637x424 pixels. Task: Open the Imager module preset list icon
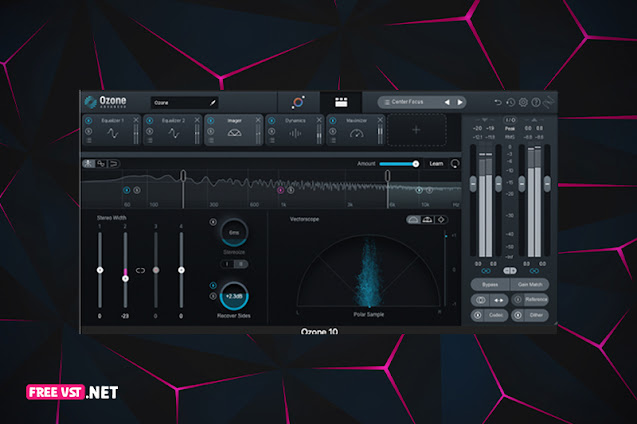coord(210,141)
